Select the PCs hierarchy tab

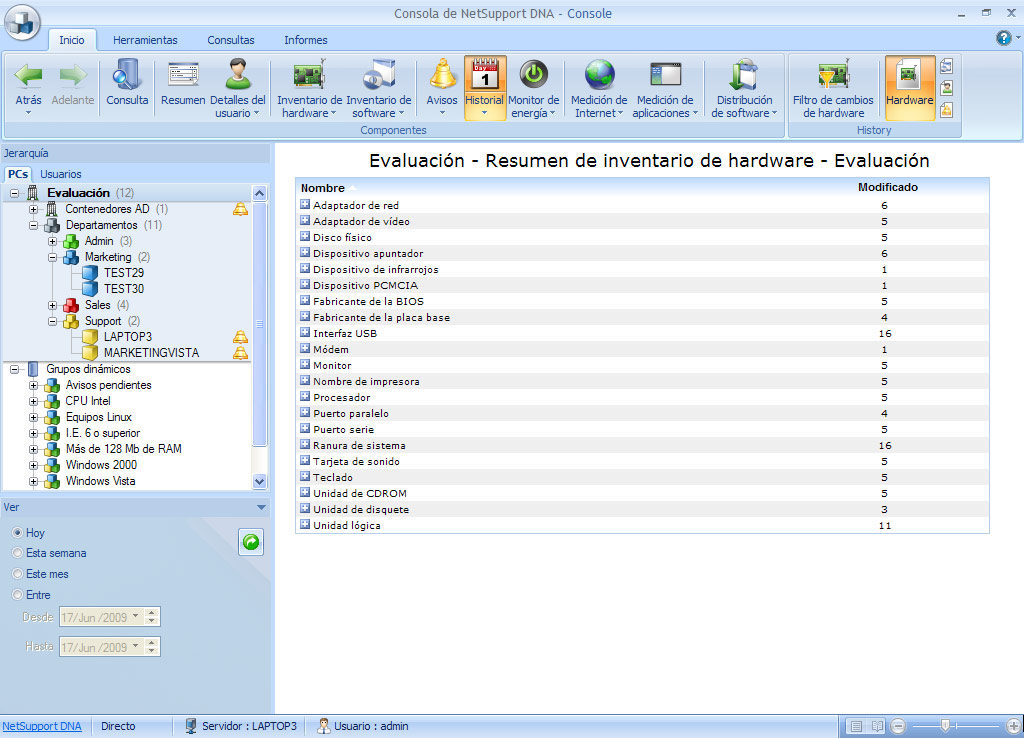pyautogui.click(x=18, y=174)
